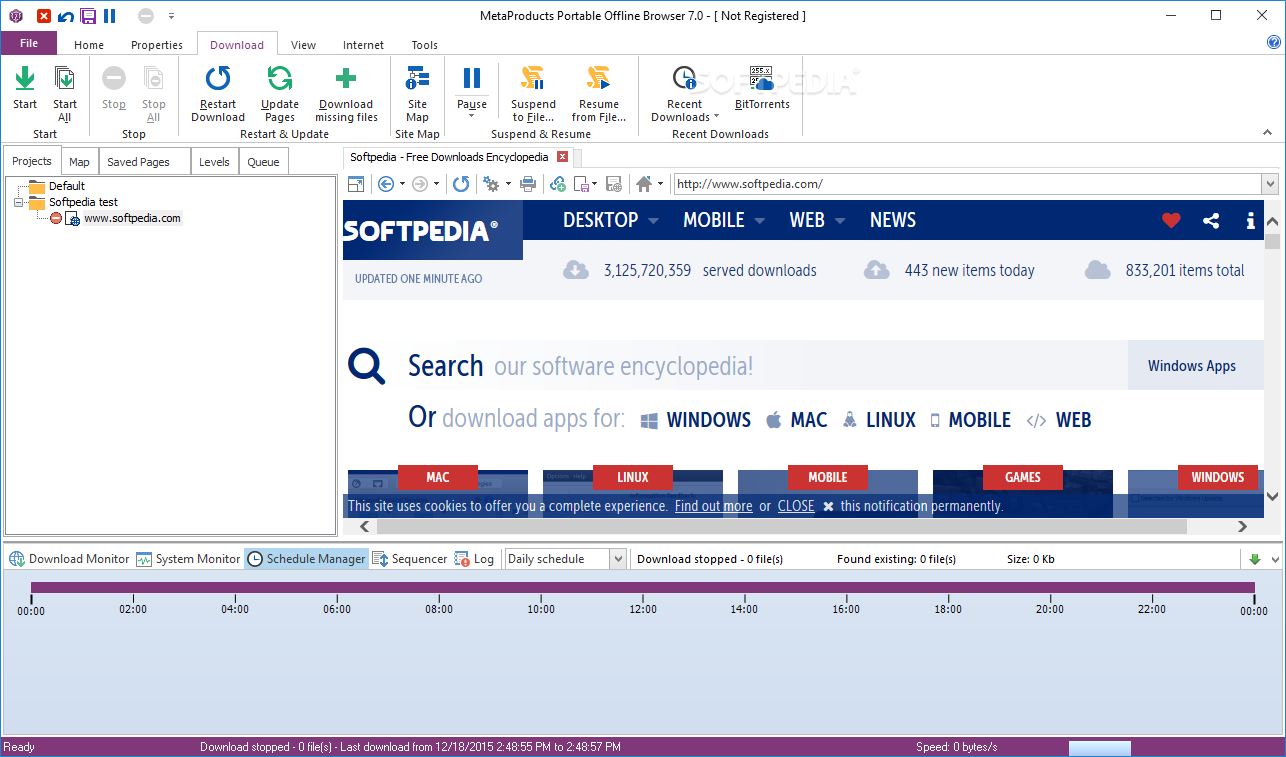
Task: Switch to the Home ribbon tab
Action: 89,45
